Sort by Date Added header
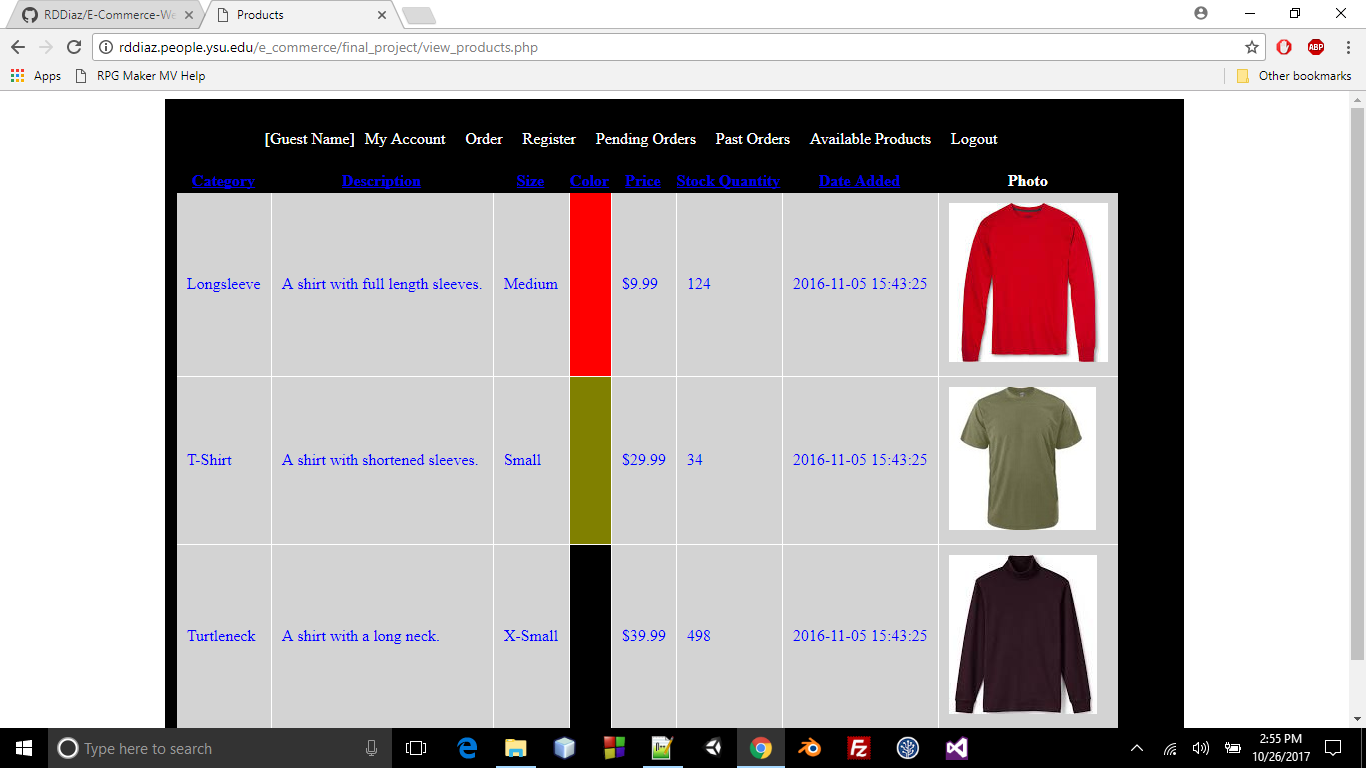1366x768 pixels. coord(859,181)
